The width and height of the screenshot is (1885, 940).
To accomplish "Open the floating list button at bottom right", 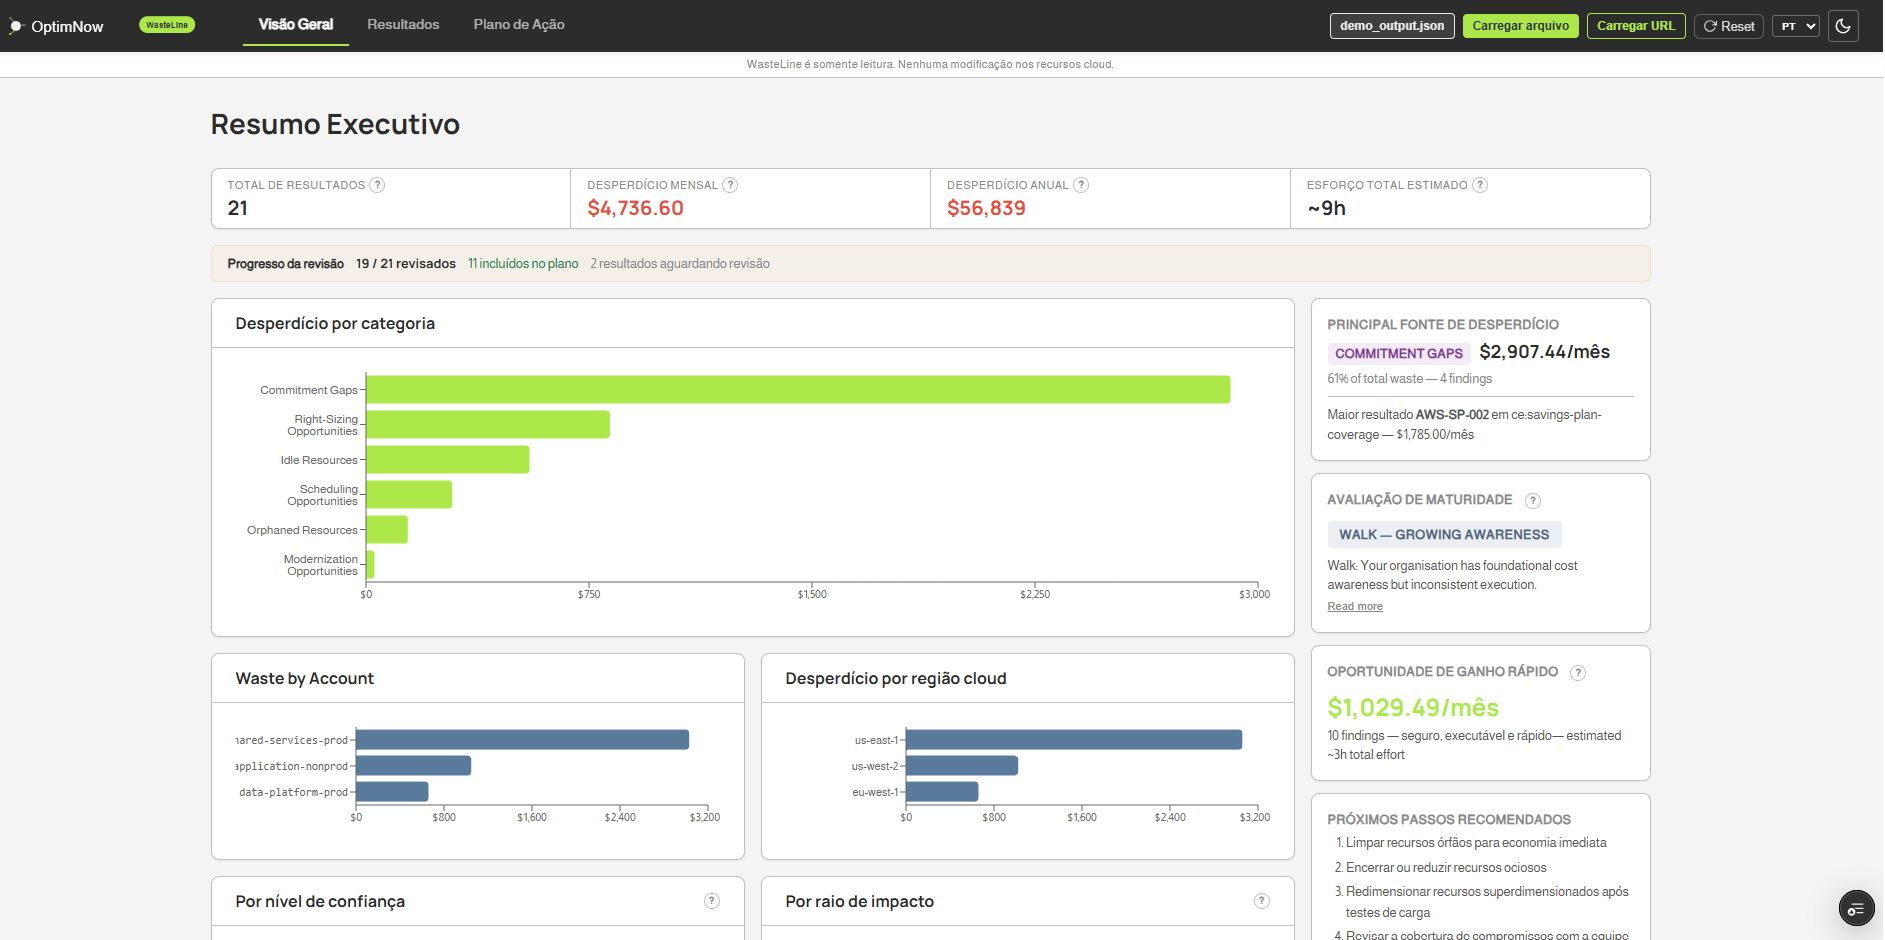I will click(1856, 909).
